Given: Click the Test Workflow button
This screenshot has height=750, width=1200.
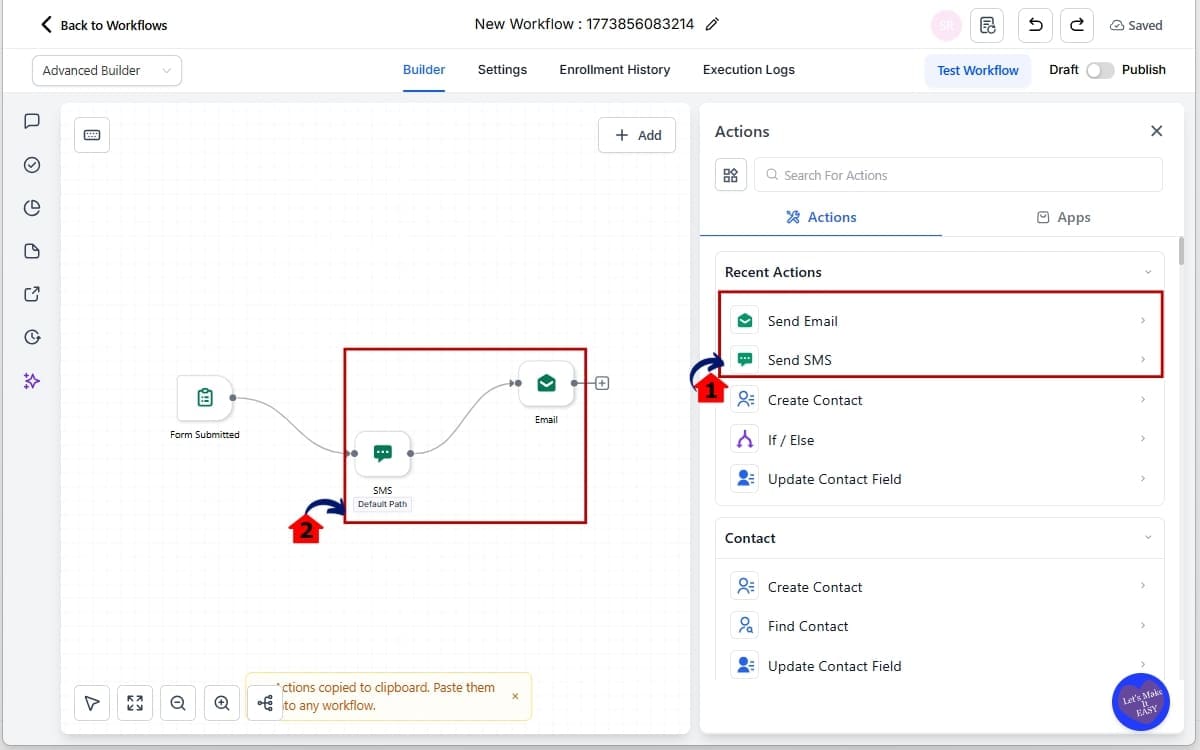Looking at the screenshot, I should pyautogui.click(x=978, y=70).
